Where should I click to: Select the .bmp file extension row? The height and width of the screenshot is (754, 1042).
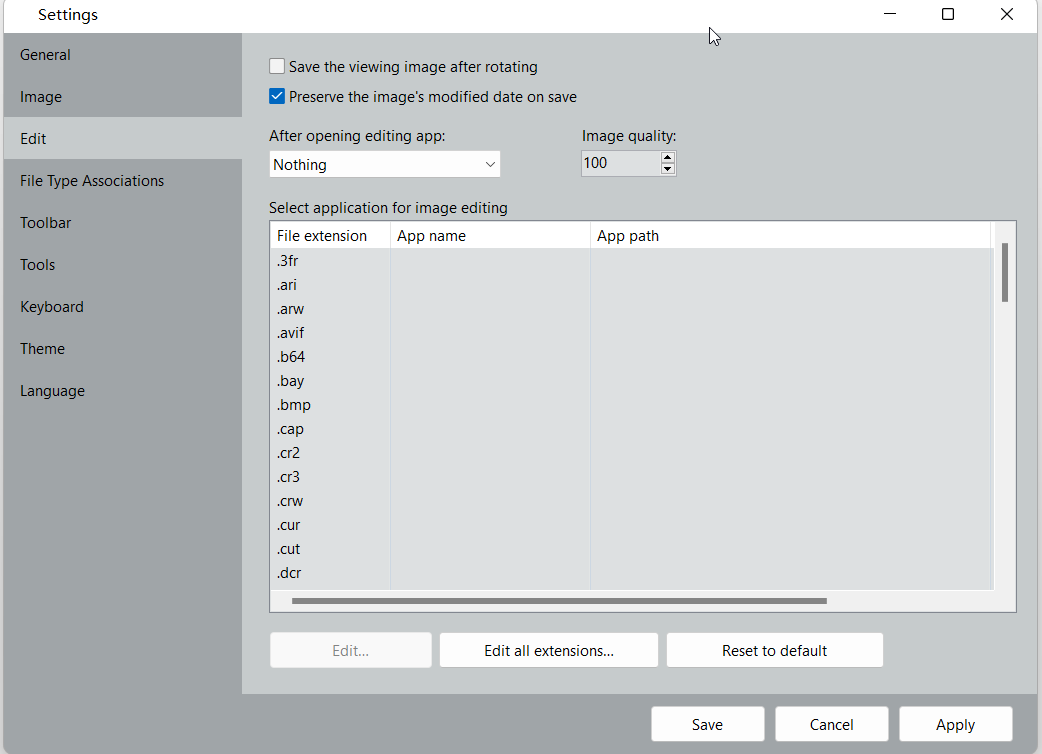294,404
